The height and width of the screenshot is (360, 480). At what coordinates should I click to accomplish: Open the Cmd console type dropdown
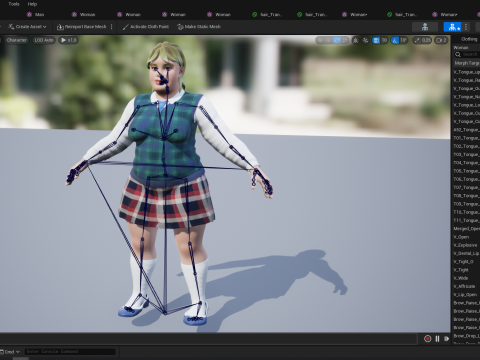10,352
